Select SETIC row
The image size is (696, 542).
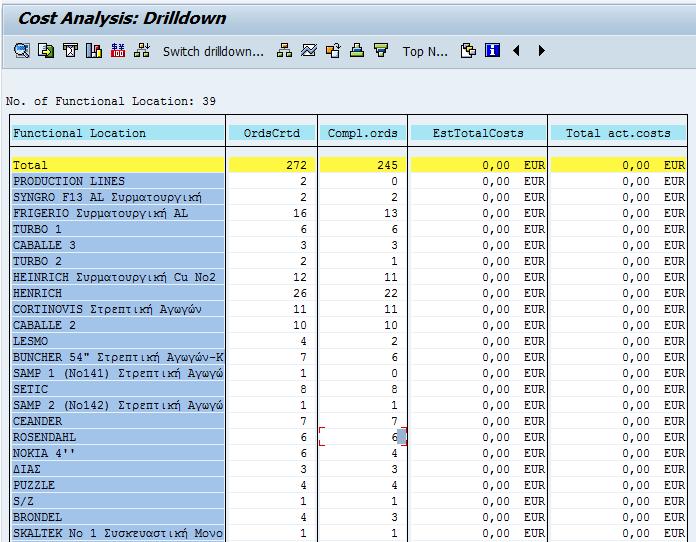(x=118, y=389)
